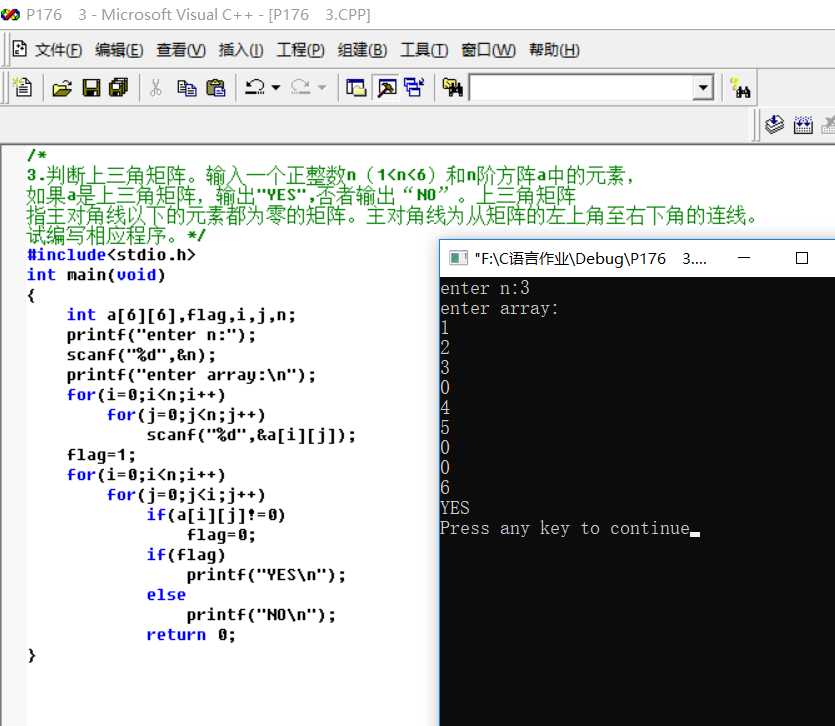Open the Window List icon
The height and width of the screenshot is (726, 835).
(x=413, y=87)
